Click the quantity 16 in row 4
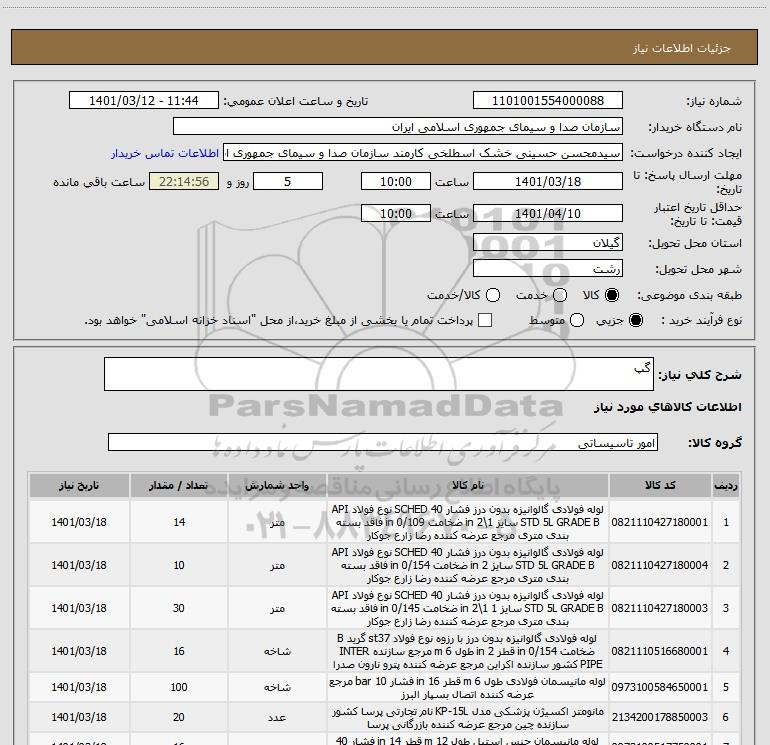The height and width of the screenshot is (745, 770). pyautogui.click(x=179, y=651)
